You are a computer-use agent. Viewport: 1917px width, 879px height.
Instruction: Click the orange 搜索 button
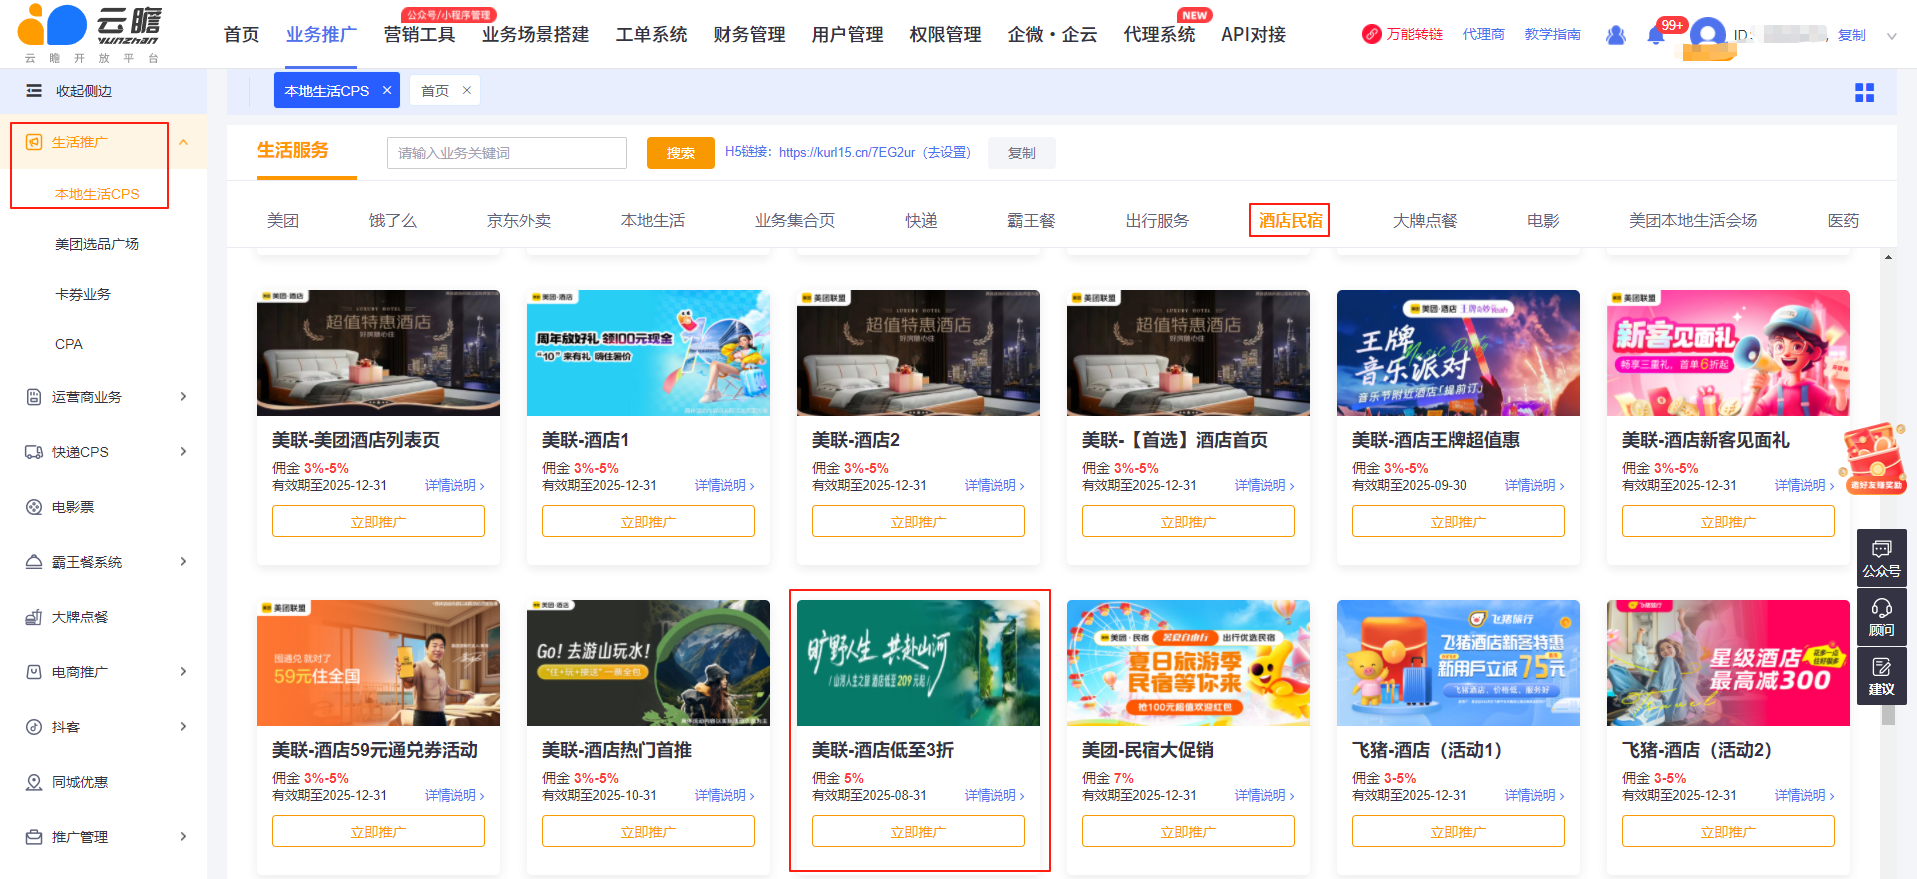pos(681,153)
